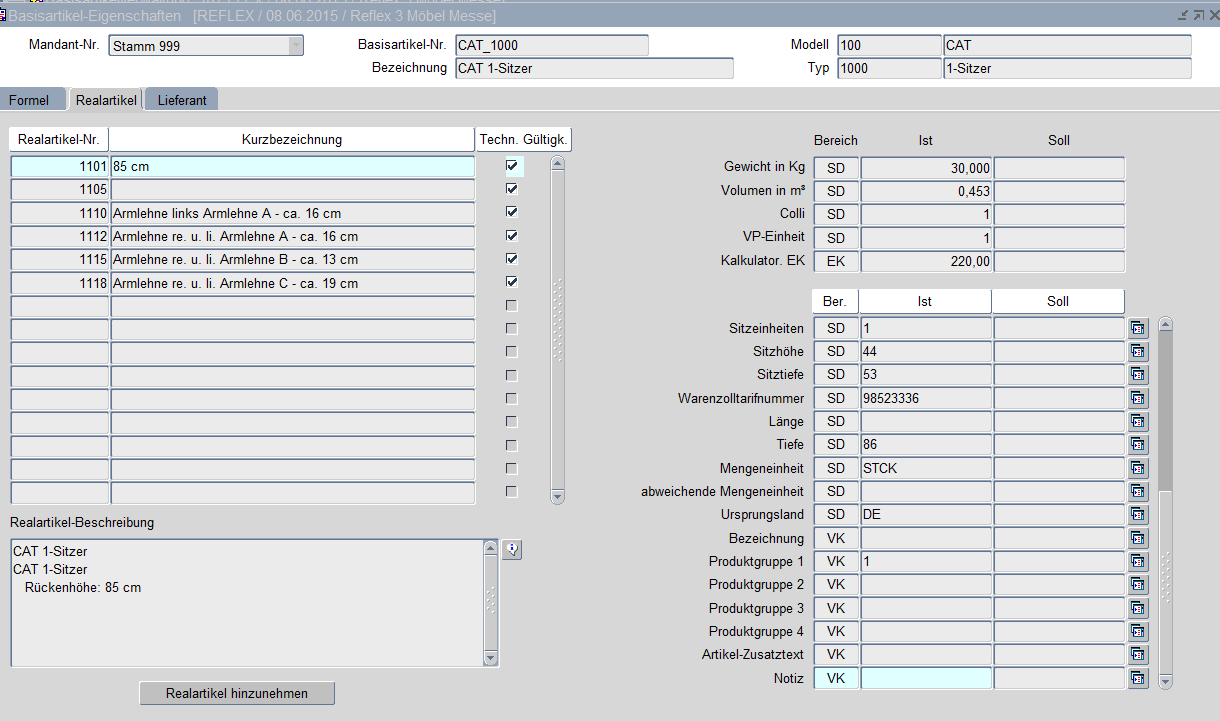The width and height of the screenshot is (1220, 721).
Task: Uncheck validity checkbox for Realartikel 1110
Action: coord(512,212)
